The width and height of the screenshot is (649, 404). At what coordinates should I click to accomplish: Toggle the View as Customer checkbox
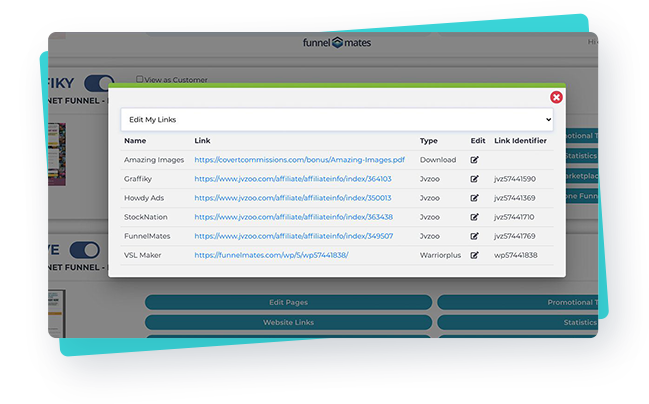tap(139, 79)
